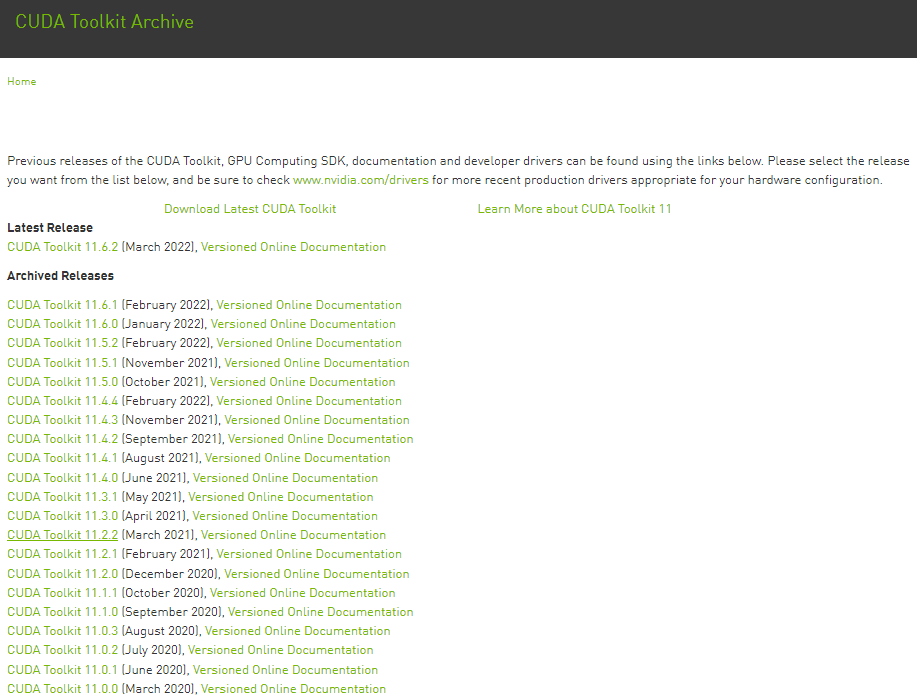Open CUDA Toolkit 11.3.0 link
Viewport: 917px width, 698px height.
(63, 516)
